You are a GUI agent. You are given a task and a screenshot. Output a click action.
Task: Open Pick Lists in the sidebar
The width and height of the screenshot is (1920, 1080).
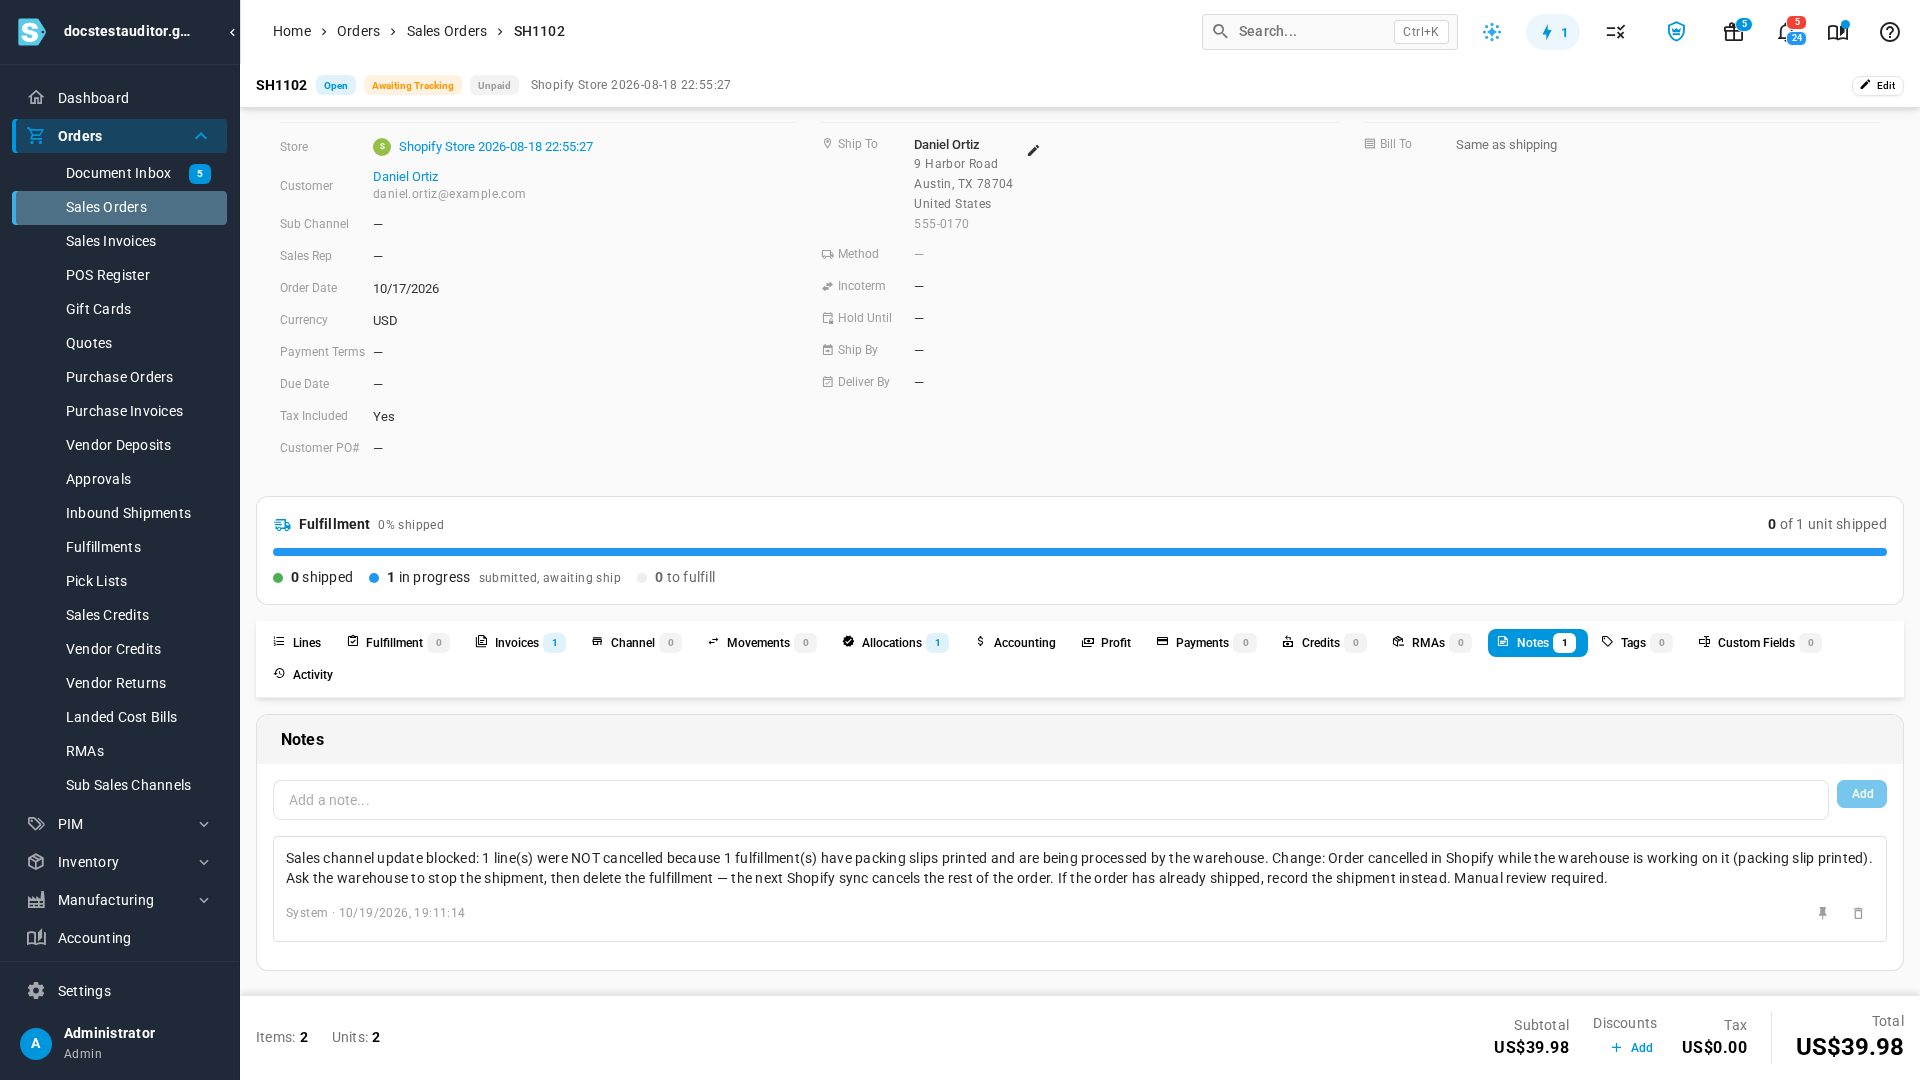point(119,581)
